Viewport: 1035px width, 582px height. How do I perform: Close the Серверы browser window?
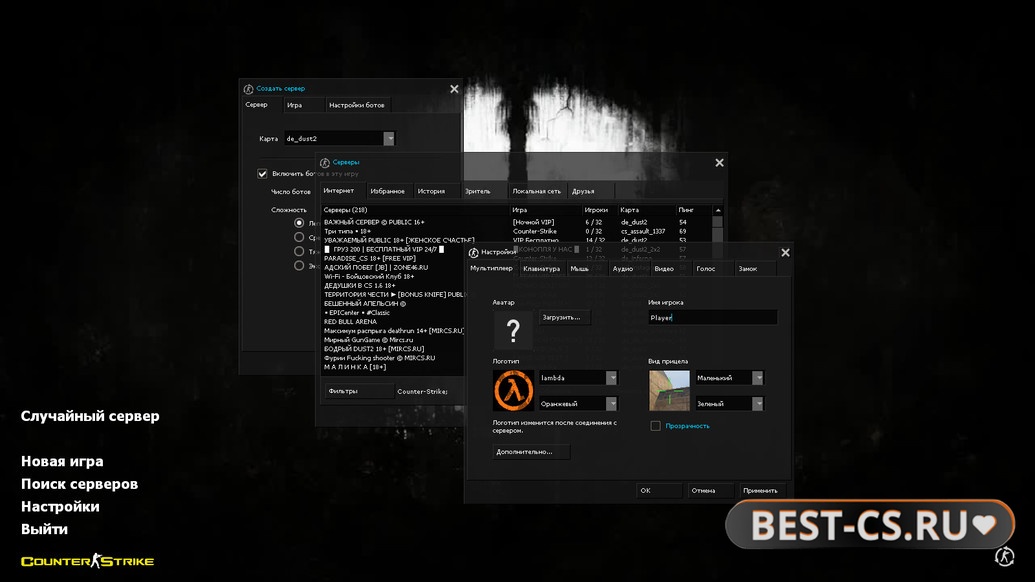pyautogui.click(x=719, y=162)
